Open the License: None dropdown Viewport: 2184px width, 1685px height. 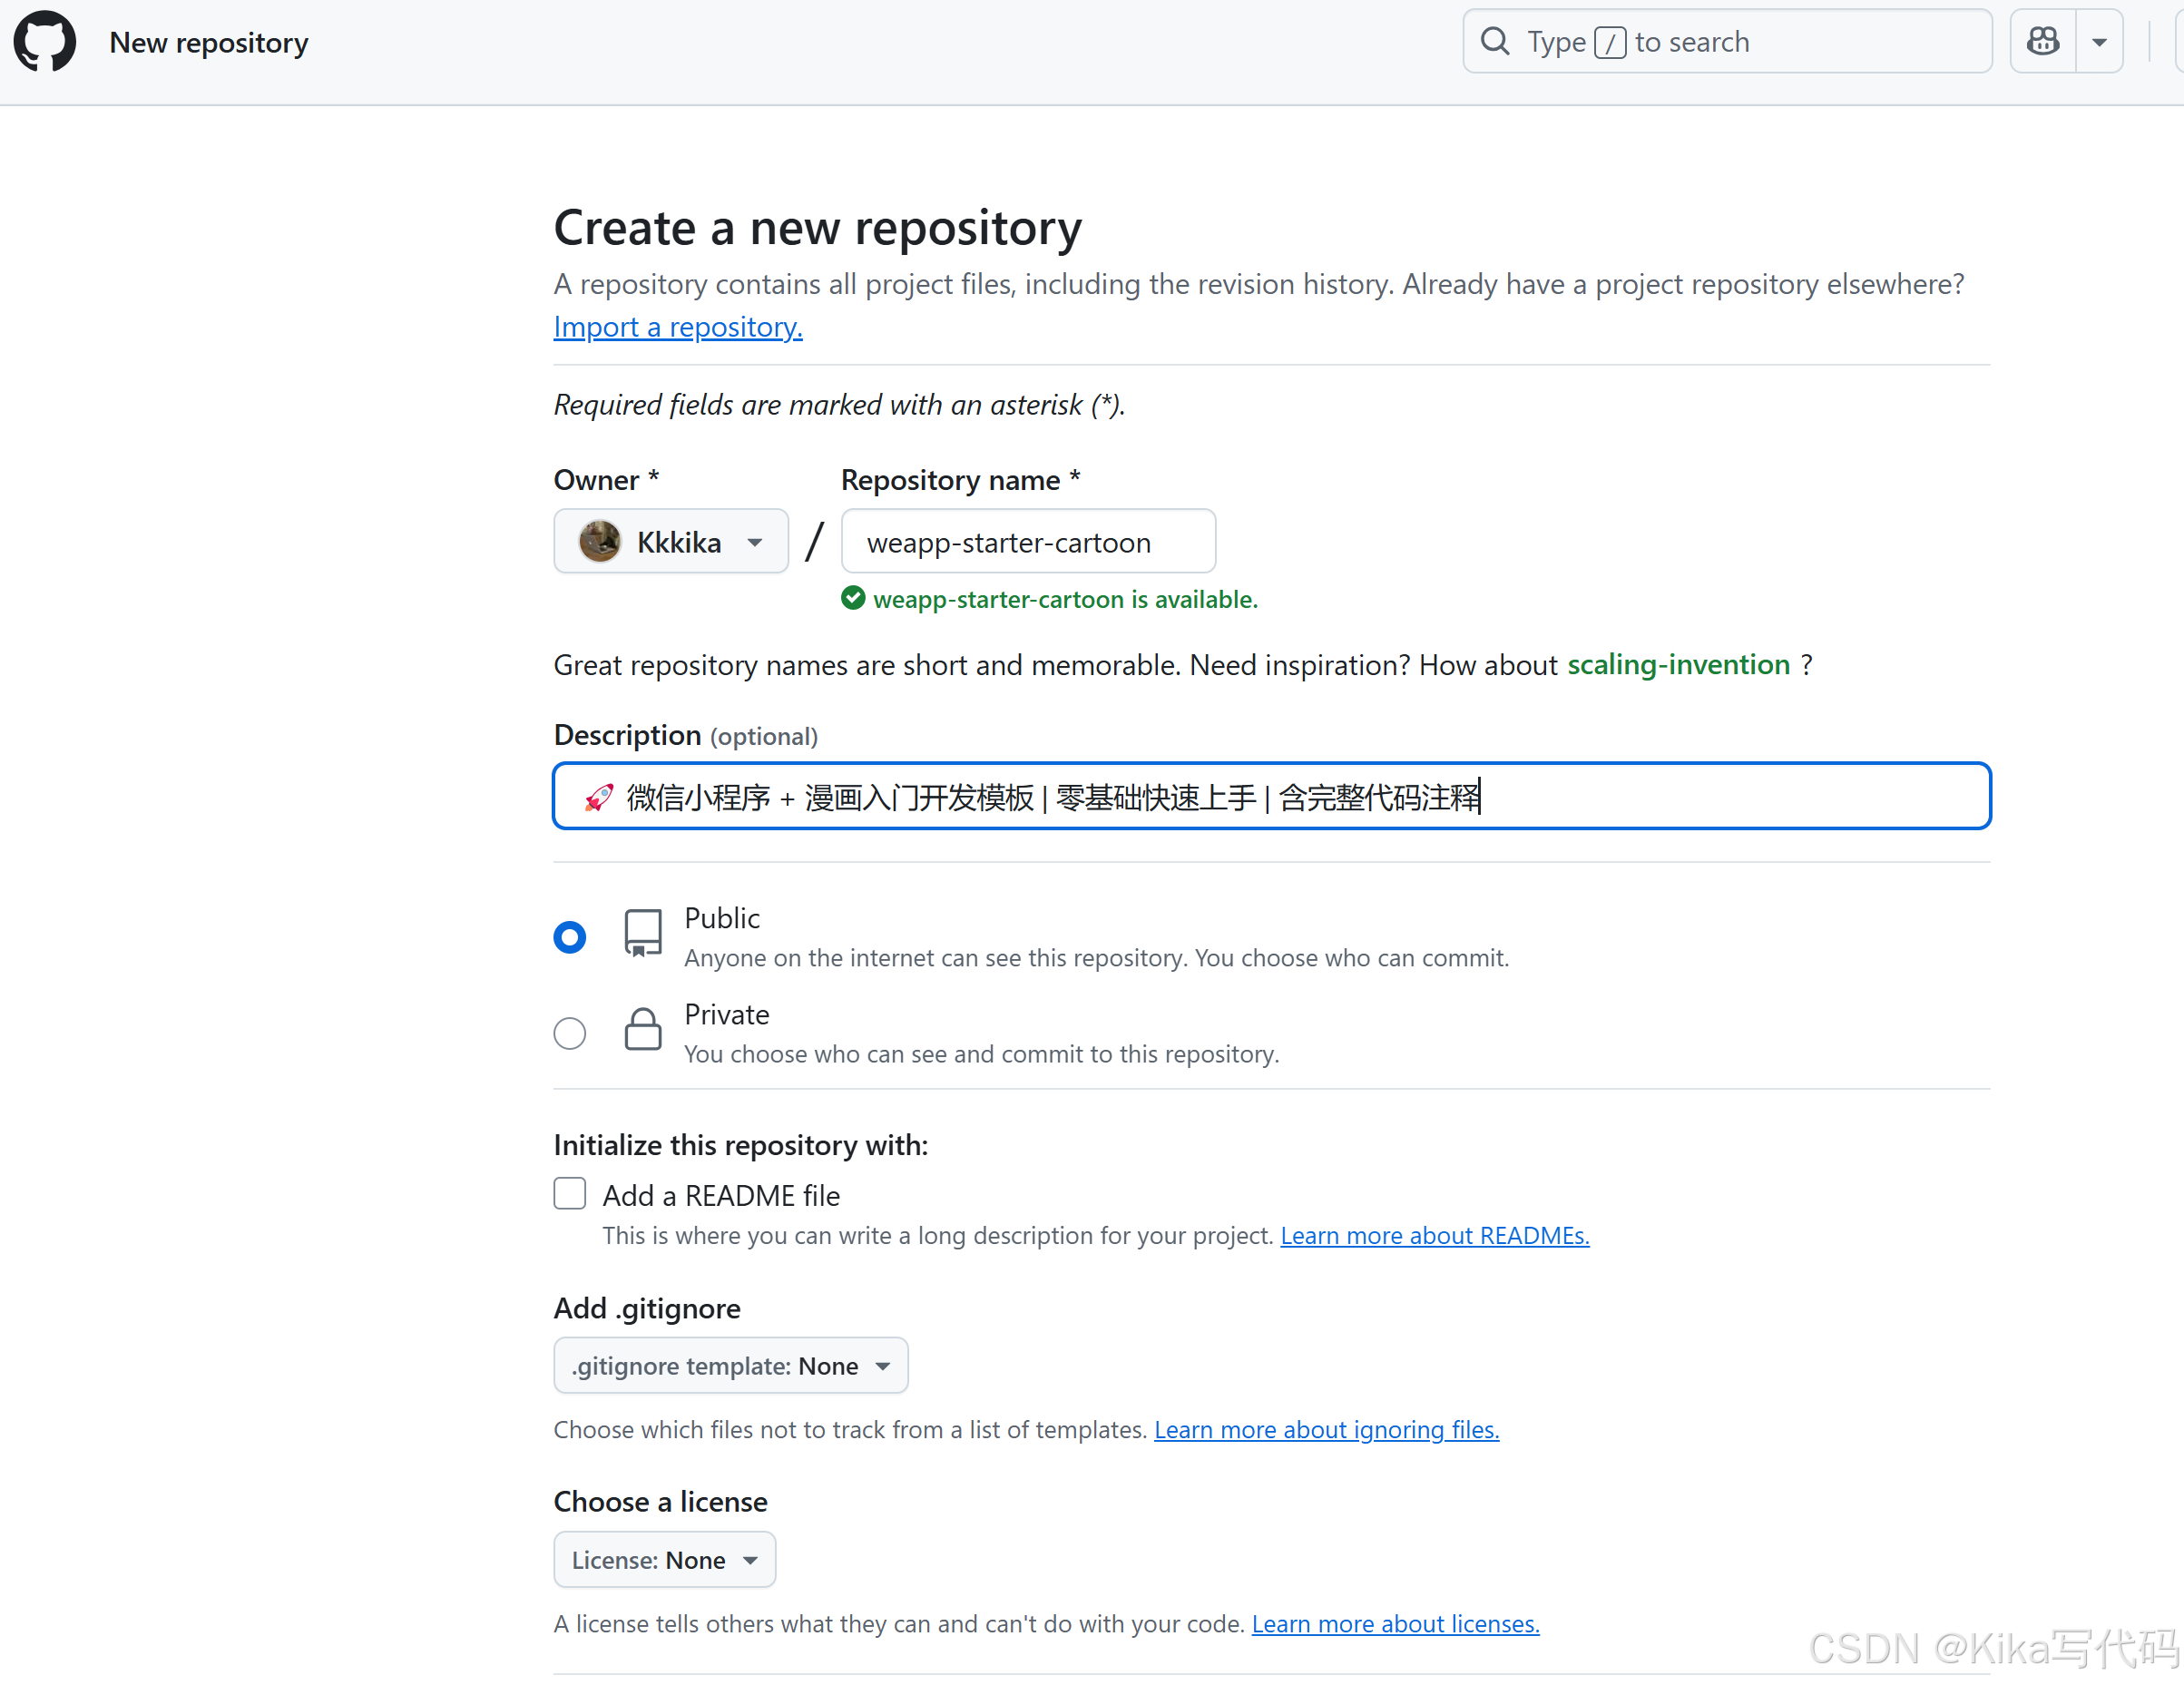click(x=664, y=1560)
